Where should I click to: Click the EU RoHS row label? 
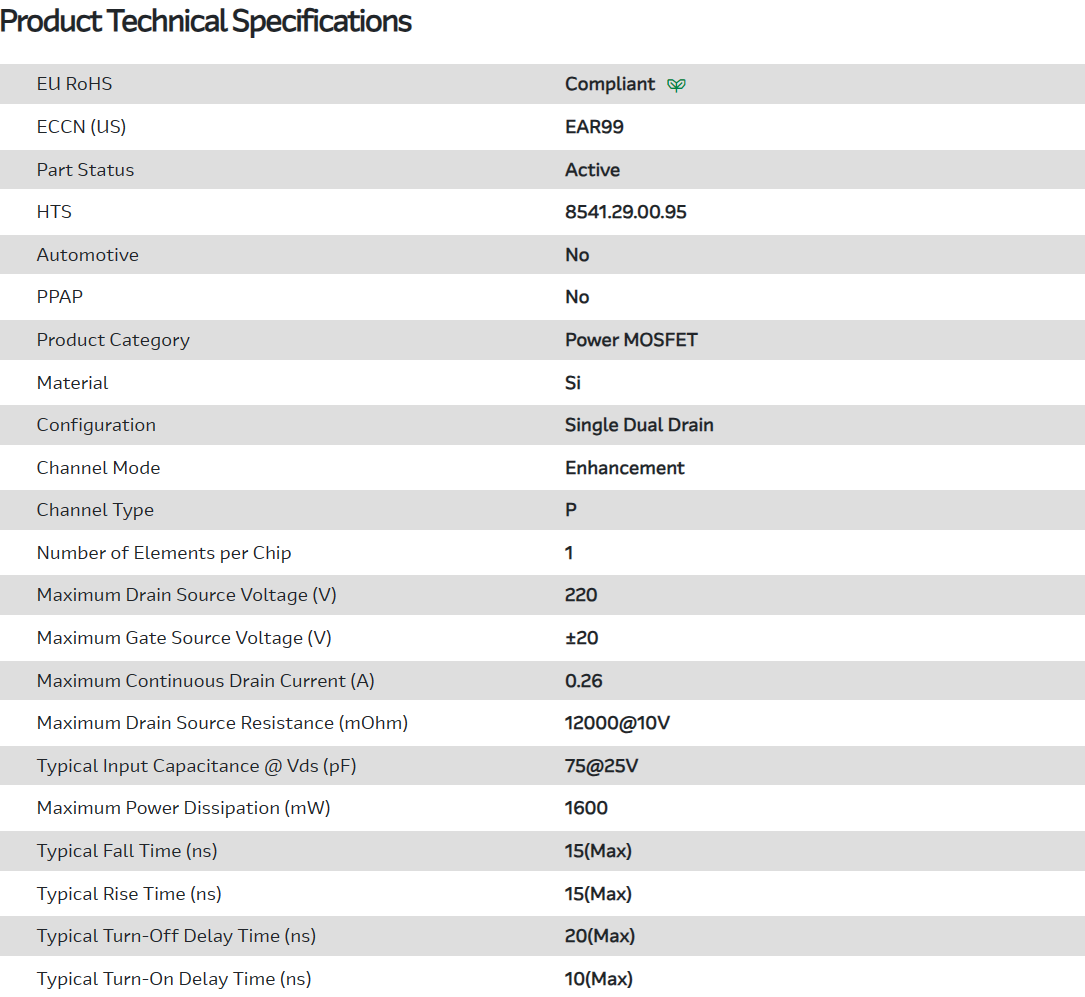tap(74, 84)
